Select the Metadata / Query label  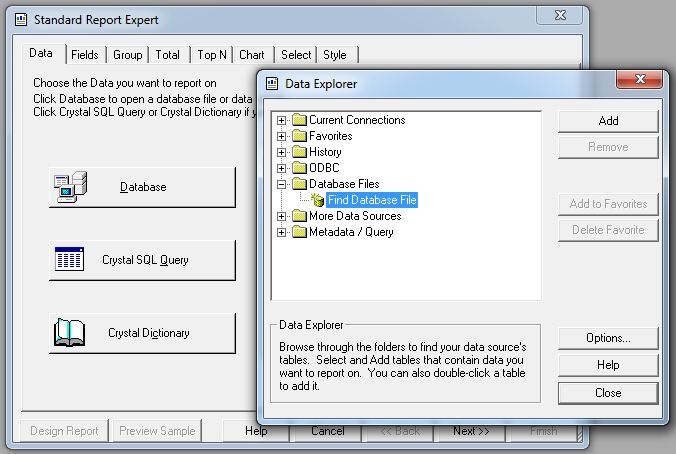351,232
